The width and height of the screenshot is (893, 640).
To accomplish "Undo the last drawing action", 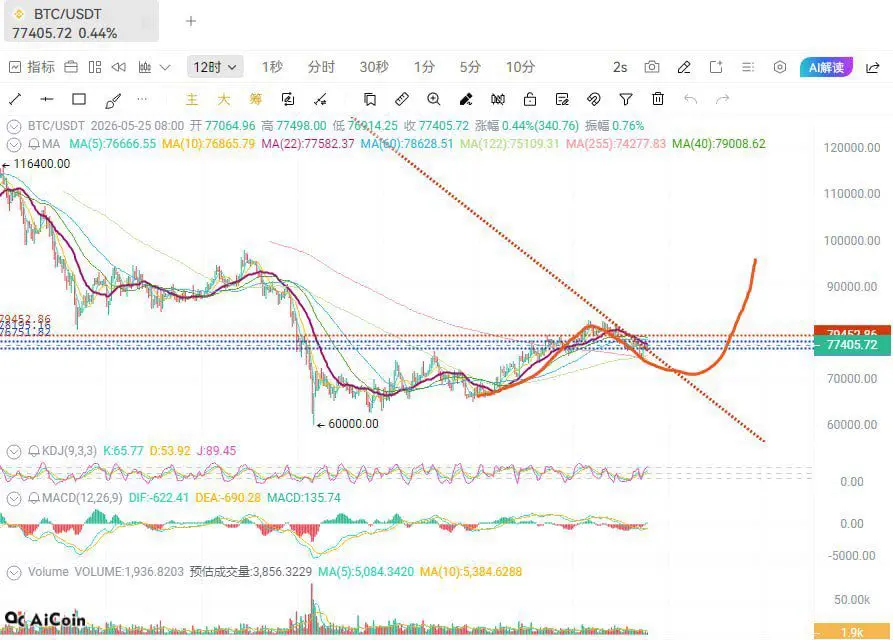I will coord(690,100).
